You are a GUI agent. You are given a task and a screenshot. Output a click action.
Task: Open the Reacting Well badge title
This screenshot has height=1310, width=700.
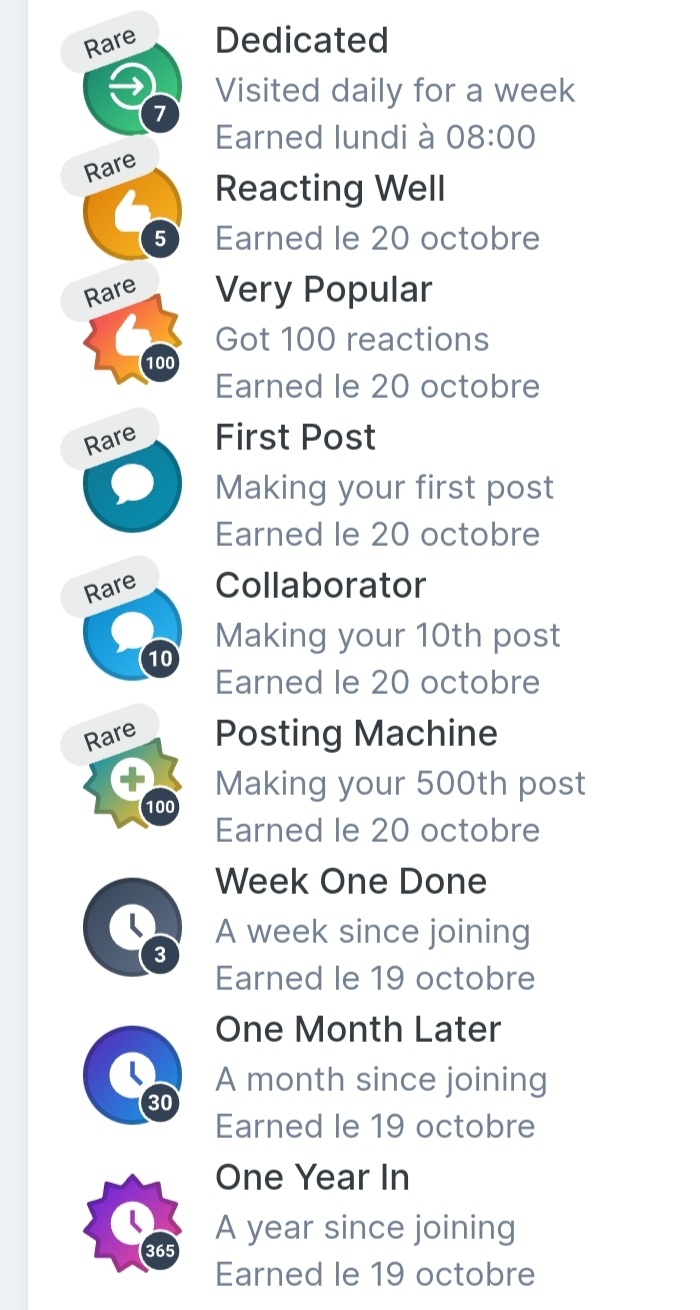[330, 189]
